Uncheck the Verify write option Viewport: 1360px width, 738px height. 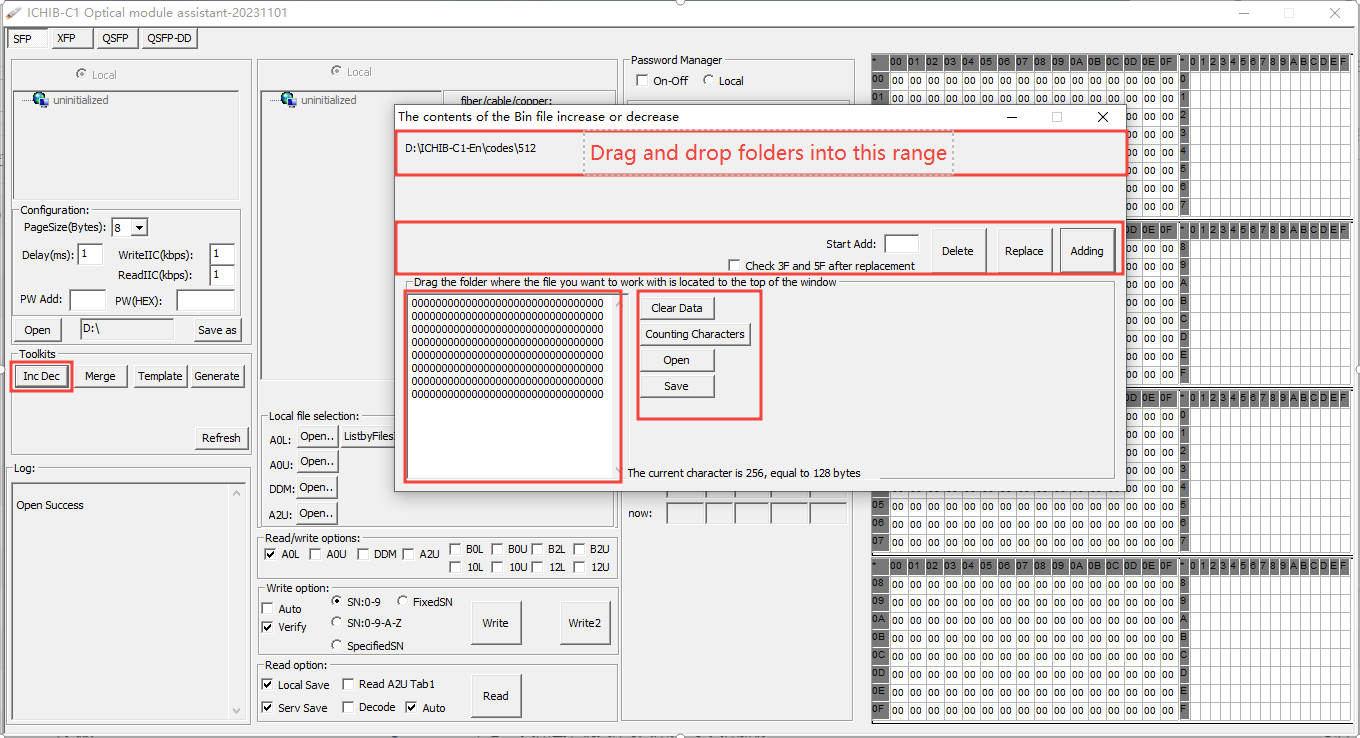tap(268, 627)
